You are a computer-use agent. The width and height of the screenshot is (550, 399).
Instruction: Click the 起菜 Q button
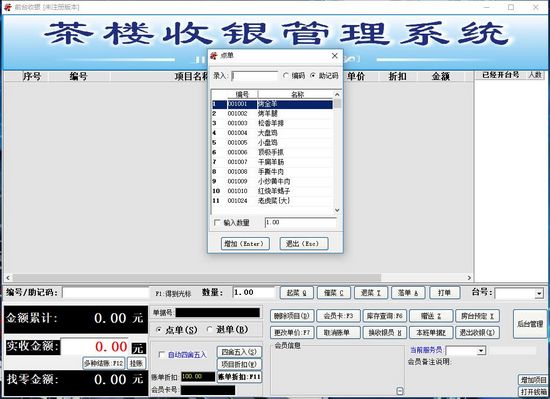coord(297,293)
